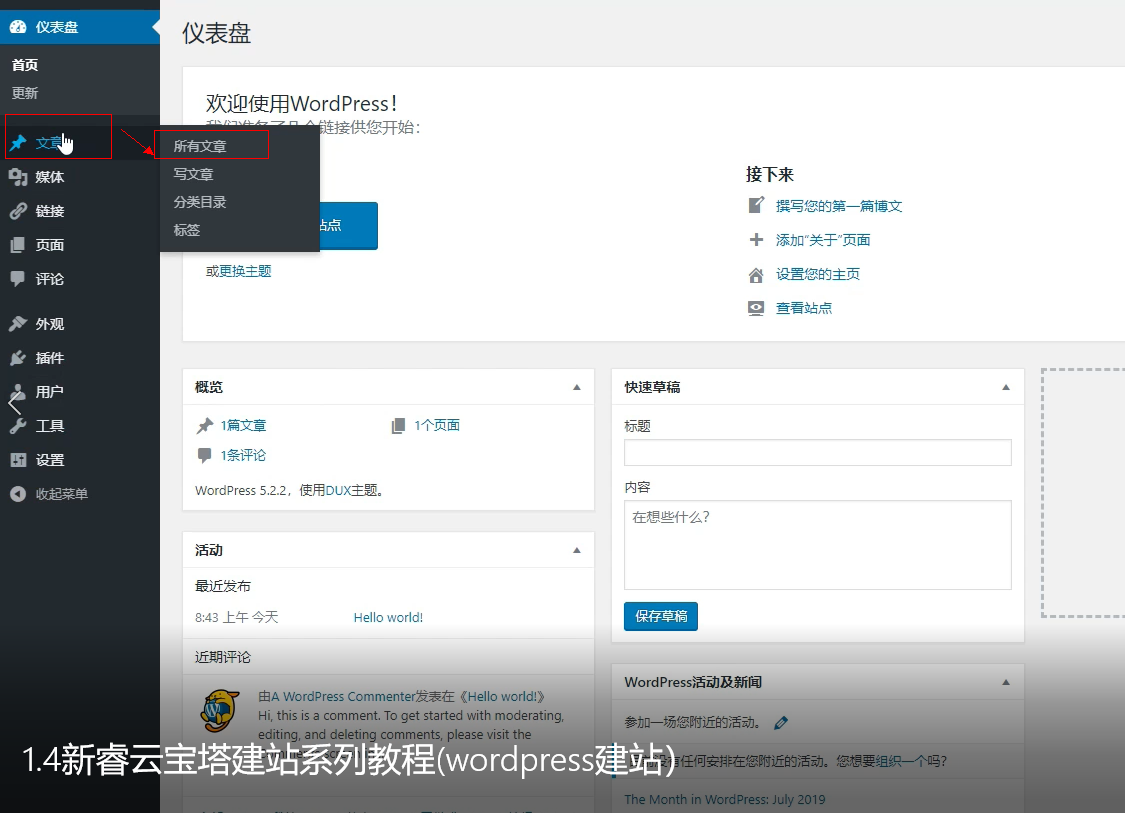
Task: Click the WordPress Commenter avatar
Action: [x=220, y=711]
